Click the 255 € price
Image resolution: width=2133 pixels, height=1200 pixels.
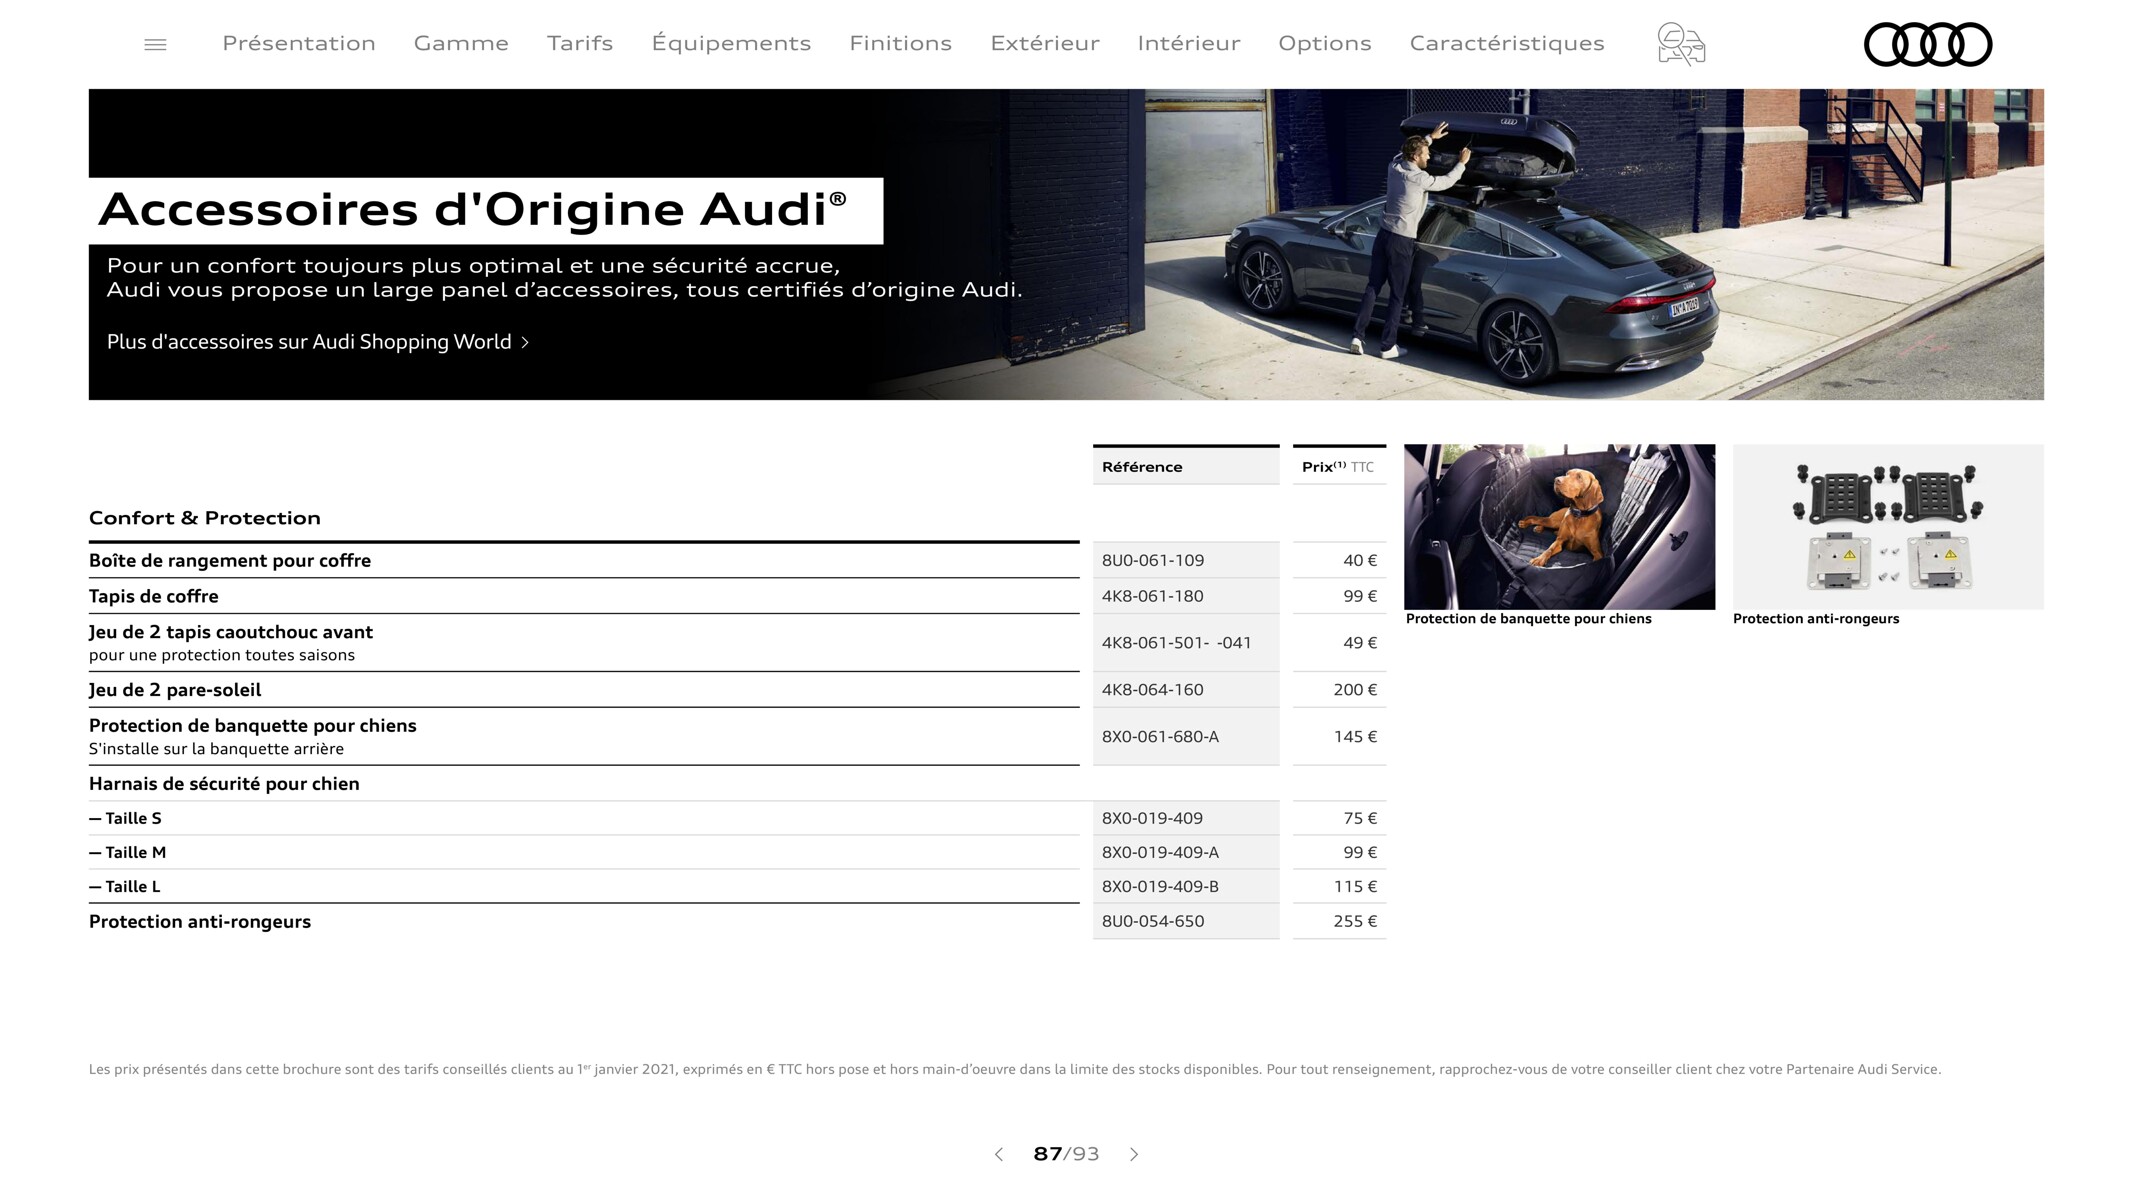[1355, 921]
